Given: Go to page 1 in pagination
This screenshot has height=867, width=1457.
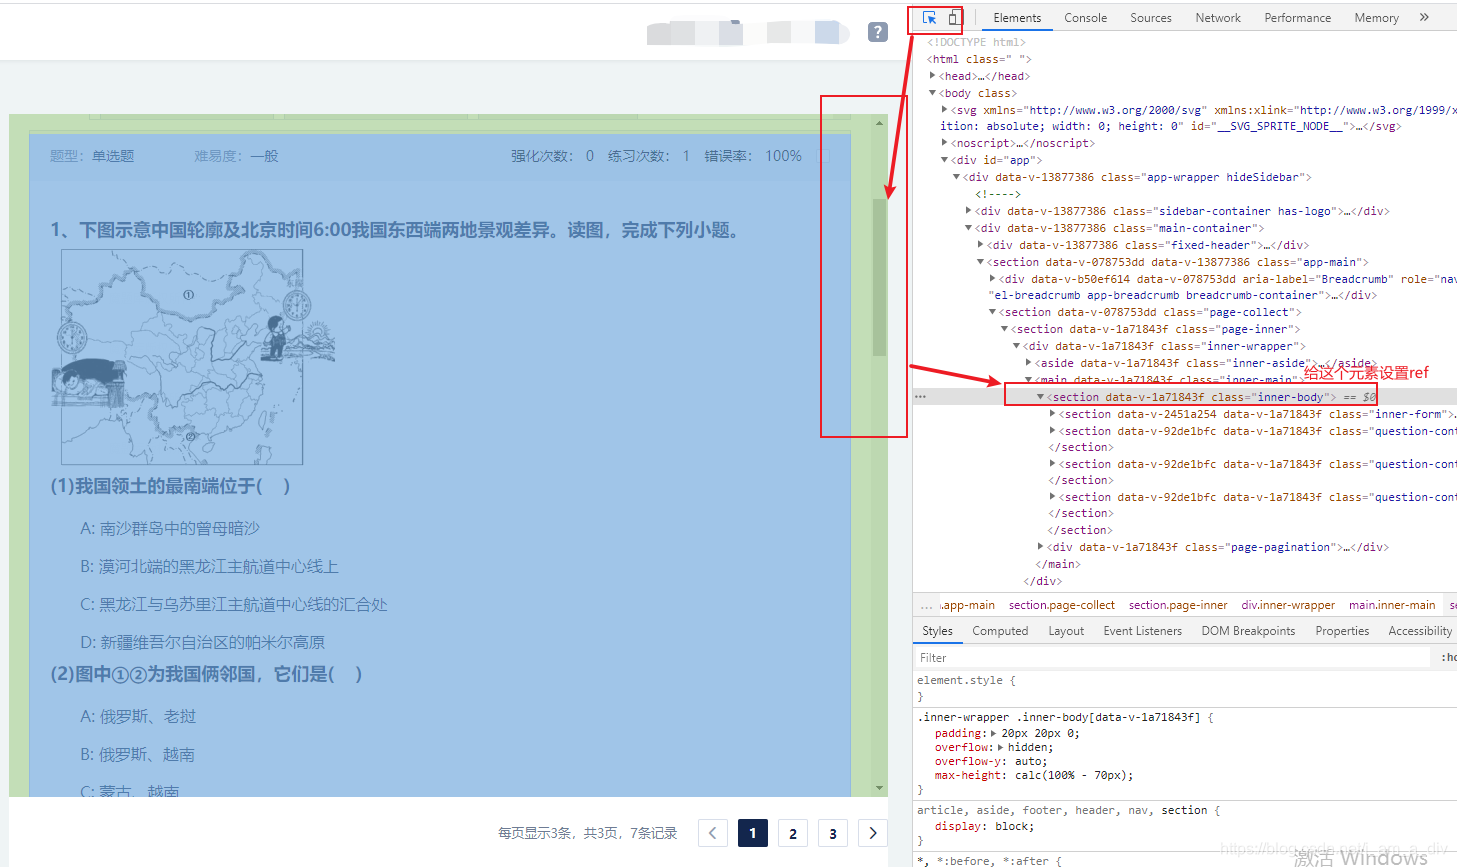Looking at the screenshot, I should pos(753,833).
